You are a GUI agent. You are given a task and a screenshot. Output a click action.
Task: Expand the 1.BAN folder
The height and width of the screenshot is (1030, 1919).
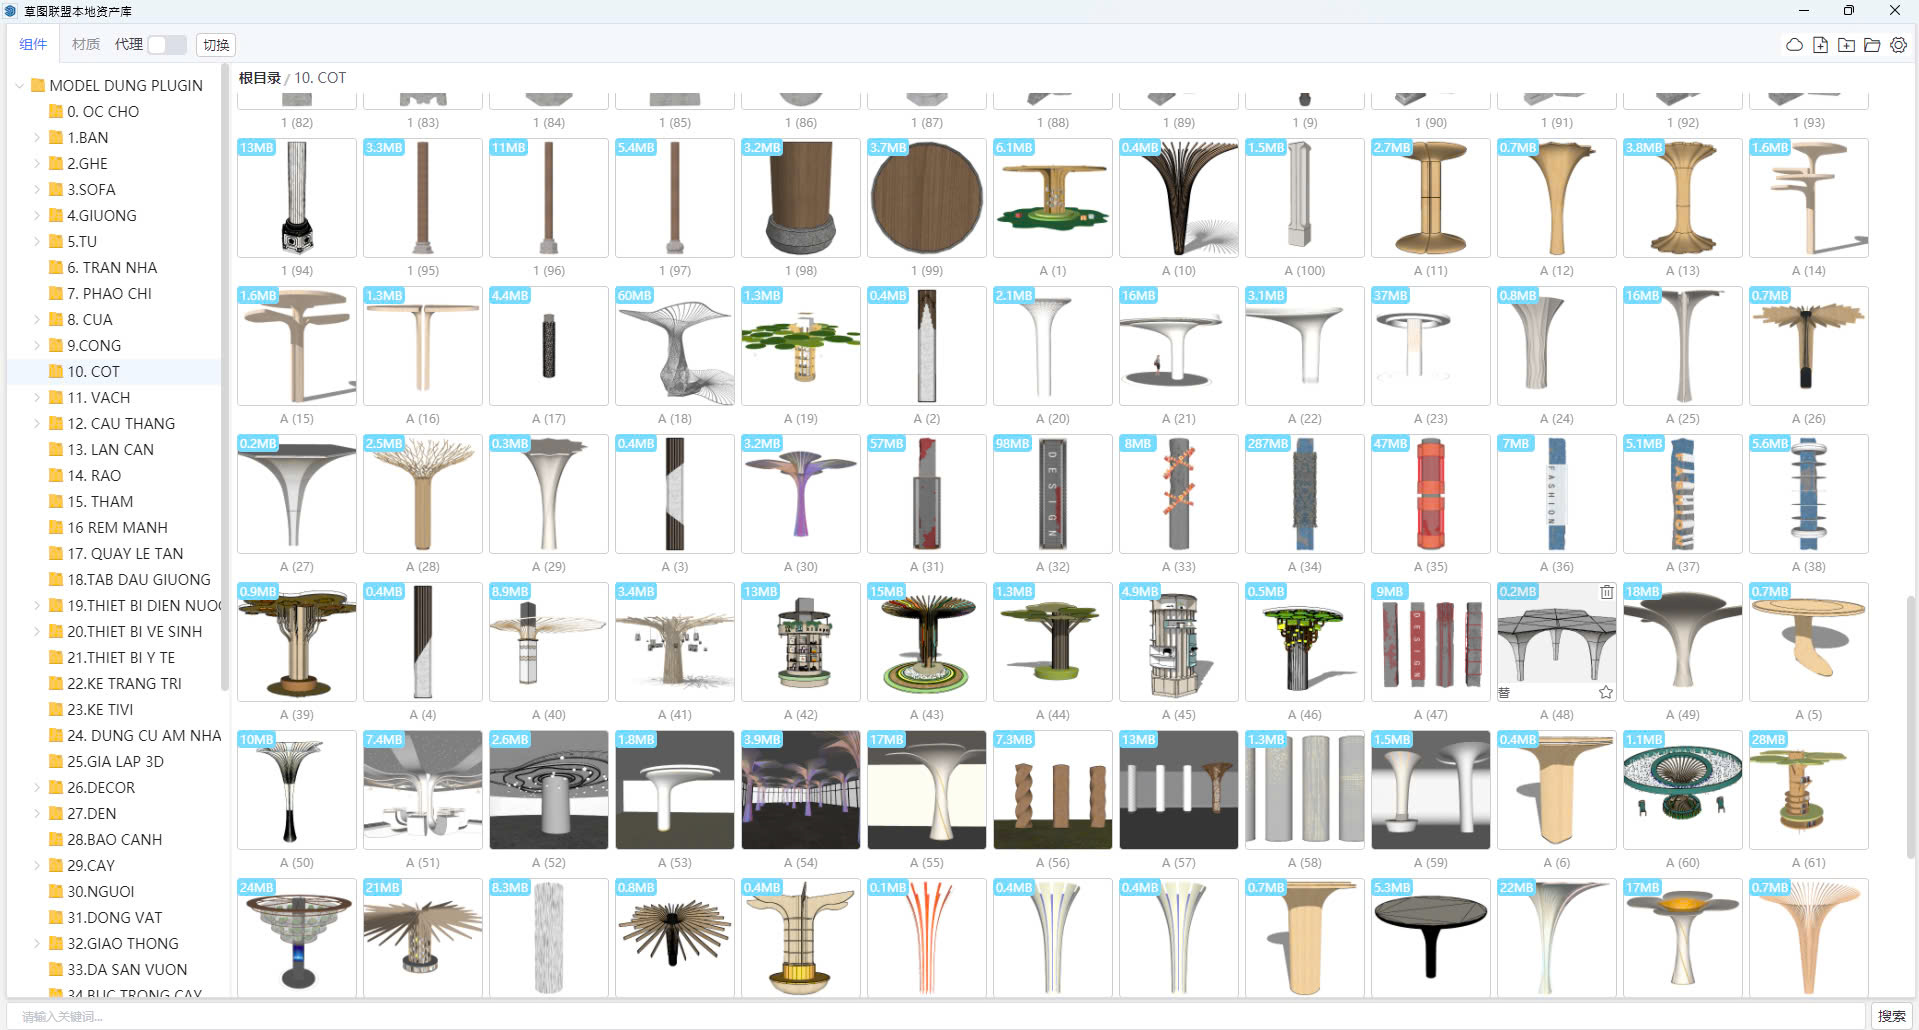point(37,138)
